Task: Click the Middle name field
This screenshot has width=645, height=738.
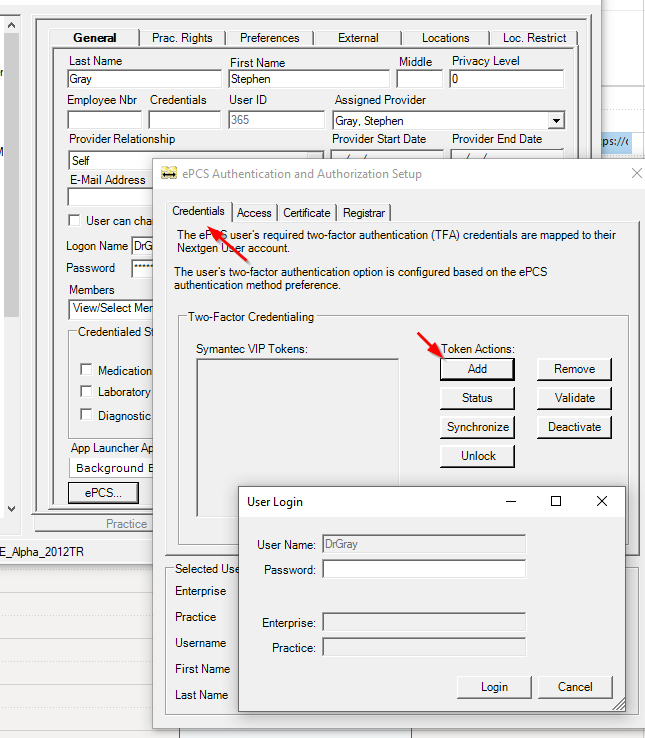Action: 419,79
